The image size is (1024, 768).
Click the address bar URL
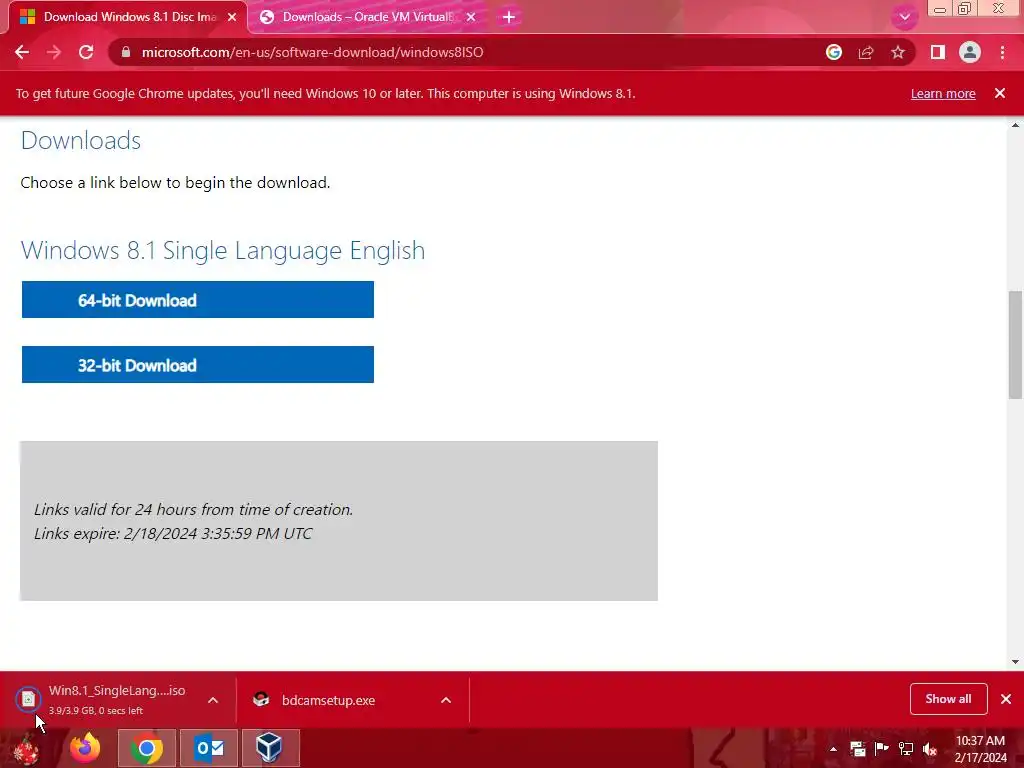(312, 52)
